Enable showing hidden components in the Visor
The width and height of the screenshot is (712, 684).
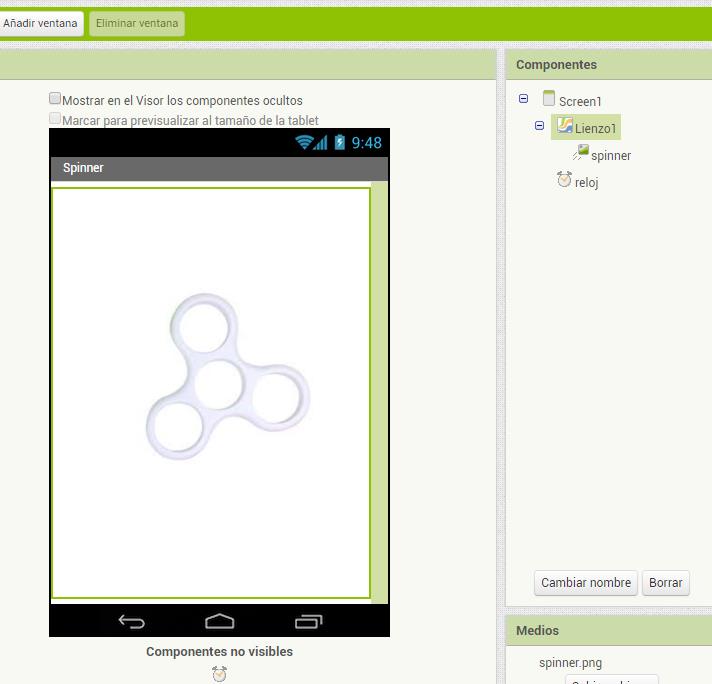pyautogui.click(x=56, y=99)
